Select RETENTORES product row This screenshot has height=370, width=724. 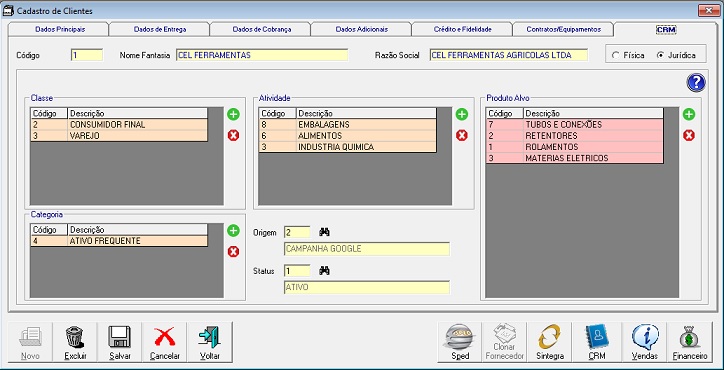(x=575, y=136)
